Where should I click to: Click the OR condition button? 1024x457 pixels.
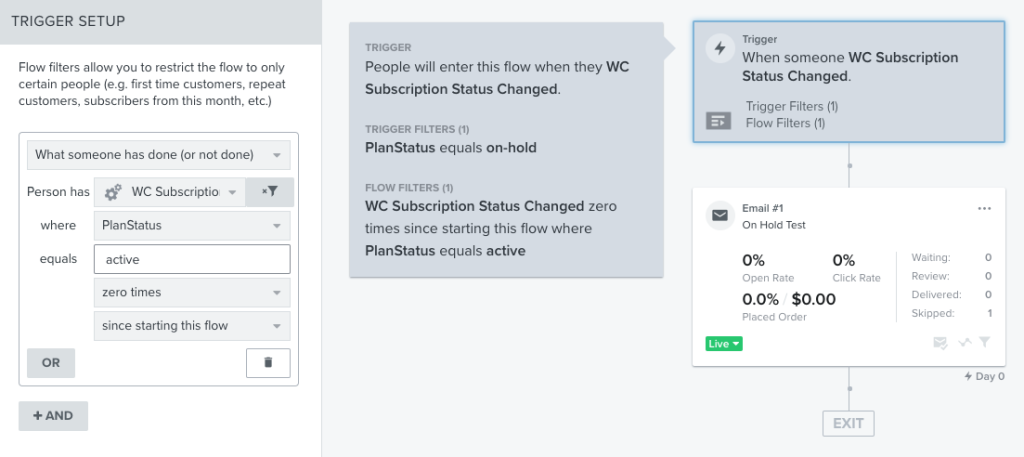51,363
